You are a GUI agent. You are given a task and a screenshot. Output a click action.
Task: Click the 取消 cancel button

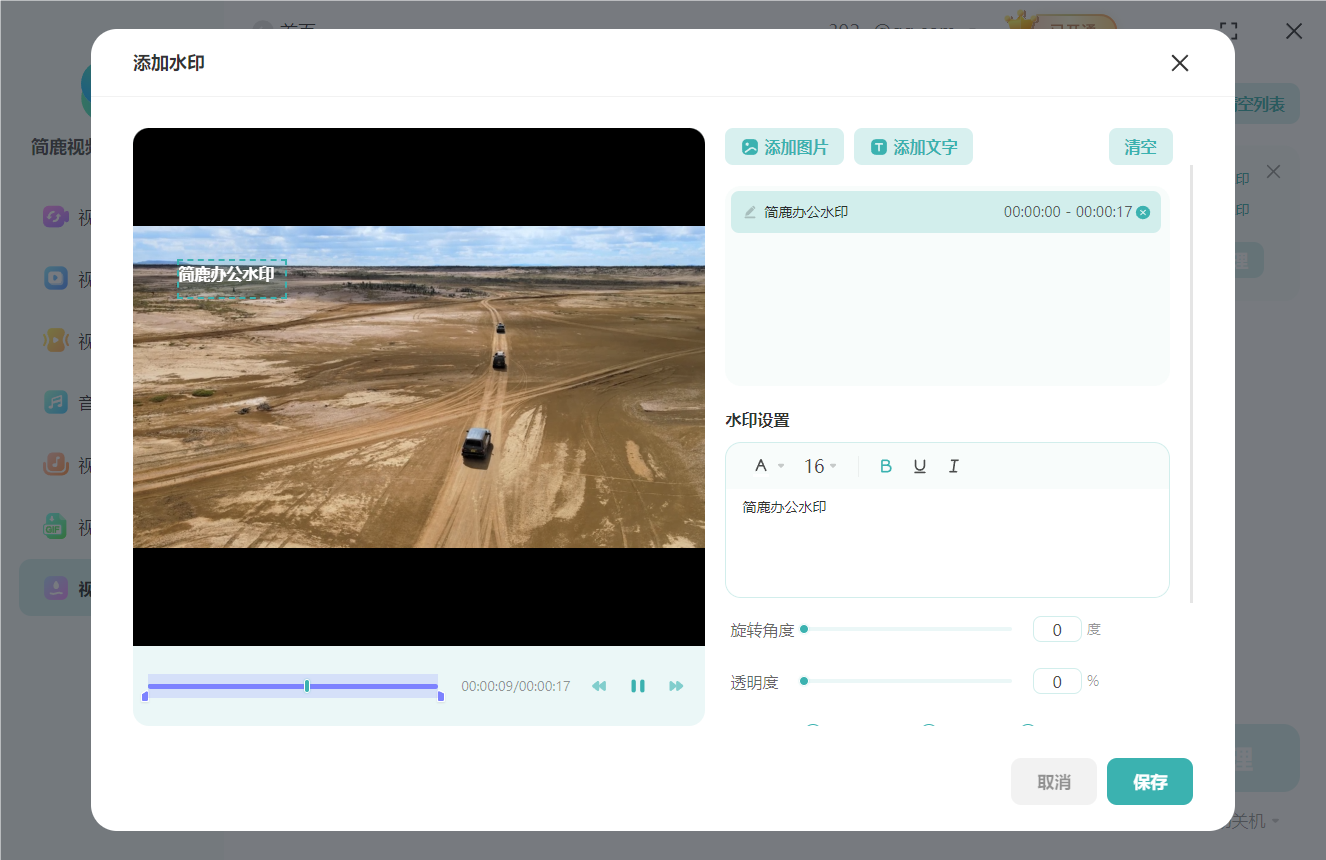(x=1053, y=782)
